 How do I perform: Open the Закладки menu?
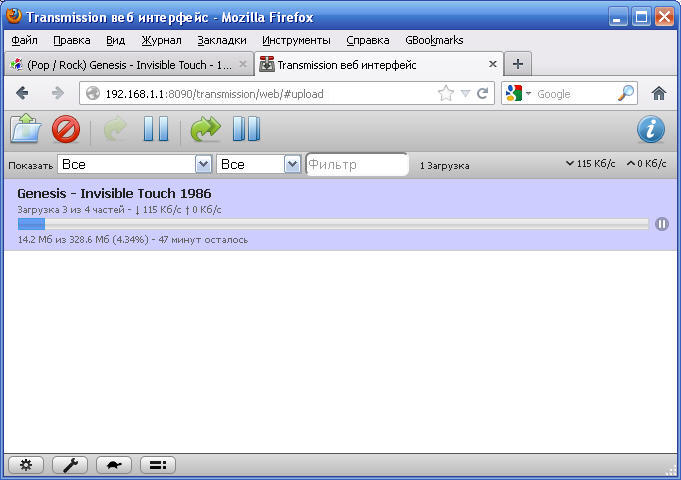pos(222,40)
